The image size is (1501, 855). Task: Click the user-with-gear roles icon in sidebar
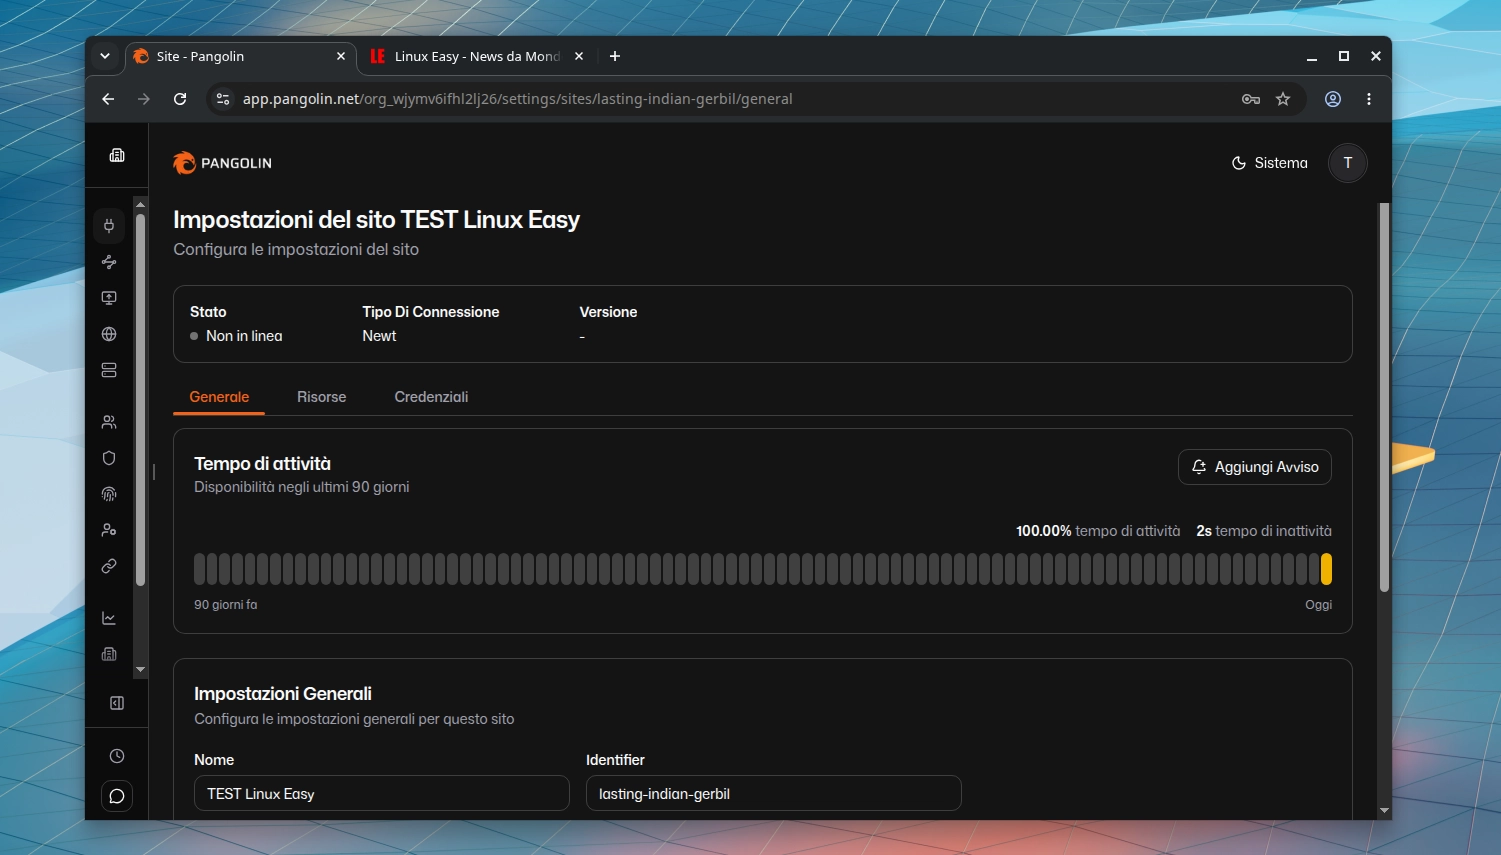[109, 530]
